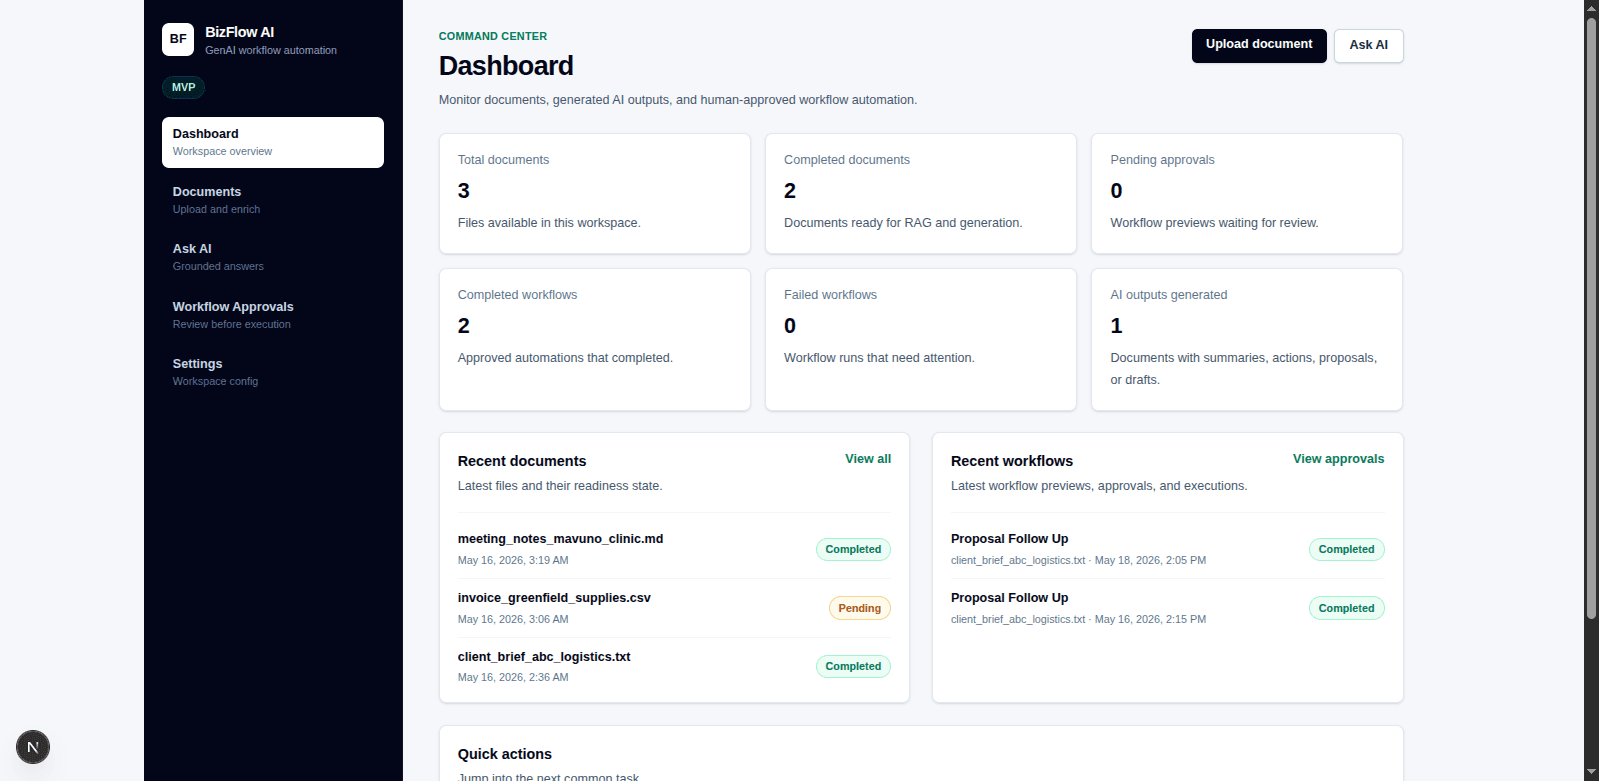Image resolution: width=1599 pixels, height=781 pixels.
Task: Click Pending badge for invoice_greenfield_supplies.csv
Action: [859, 608]
